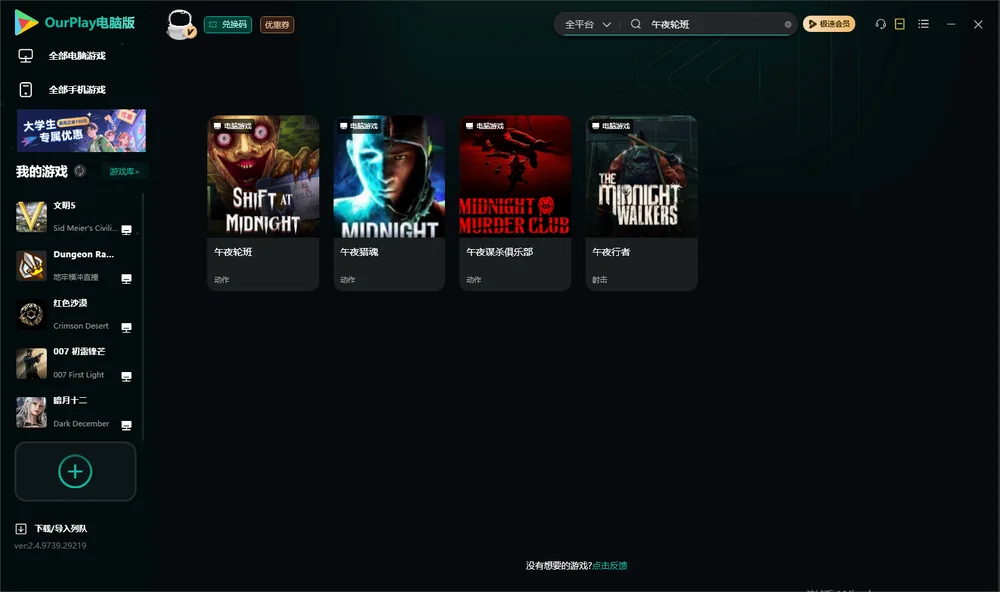Viewport: 1000px width, 592px height.
Task: Open 红色沙漠 in my games list
Action: (x=74, y=314)
